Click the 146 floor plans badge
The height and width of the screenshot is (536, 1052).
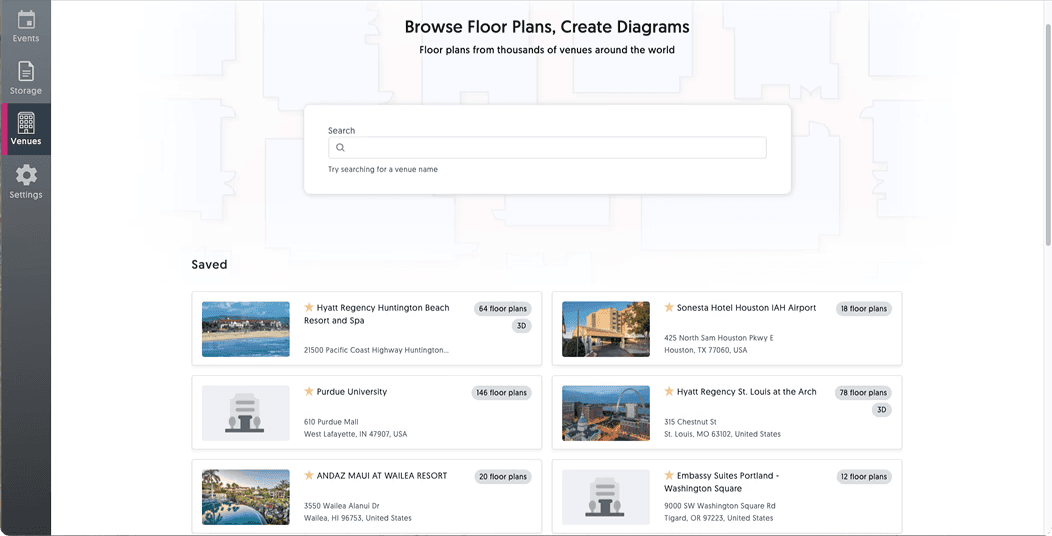tap(501, 392)
